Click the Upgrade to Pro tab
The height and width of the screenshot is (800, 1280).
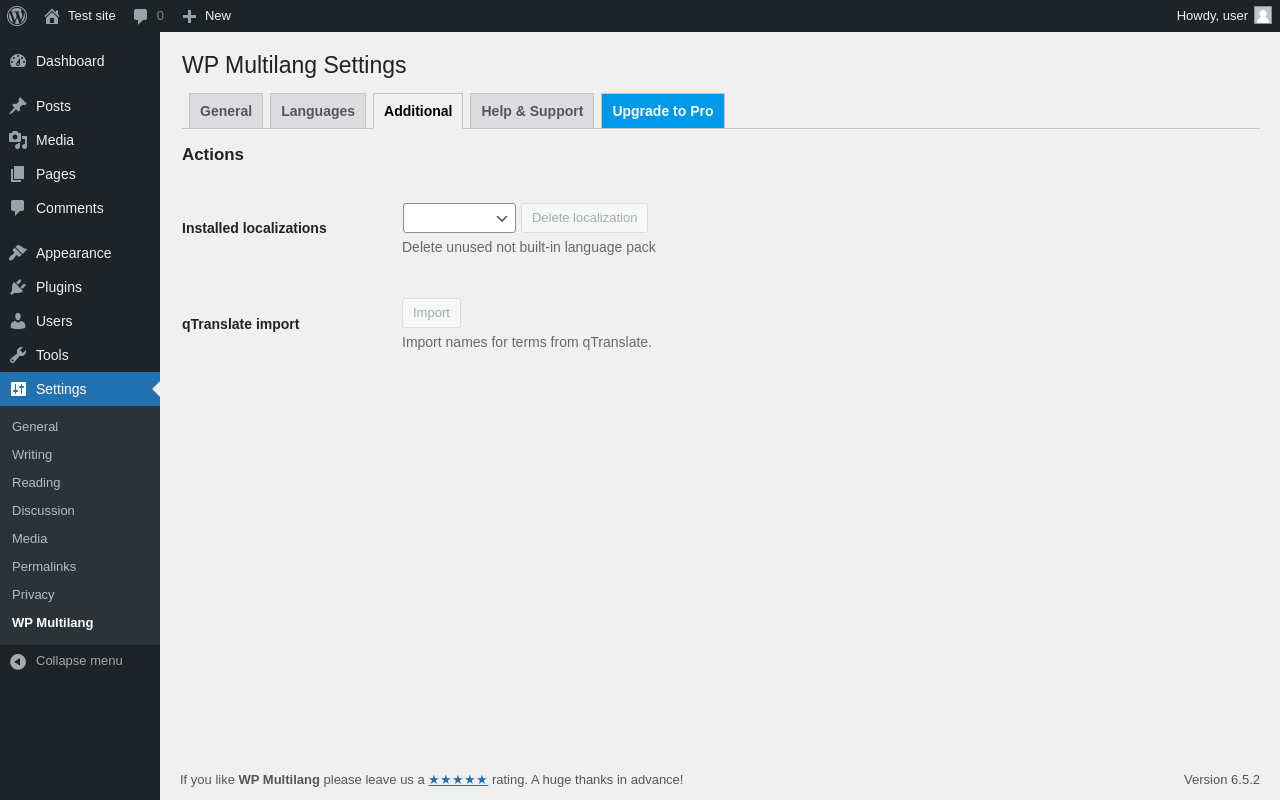(663, 111)
